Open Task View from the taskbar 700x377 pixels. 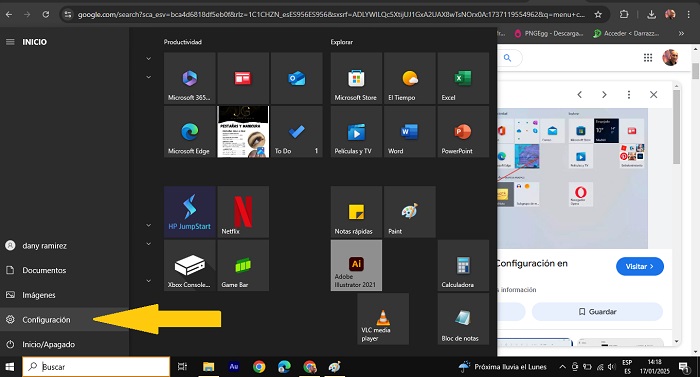(x=182, y=367)
